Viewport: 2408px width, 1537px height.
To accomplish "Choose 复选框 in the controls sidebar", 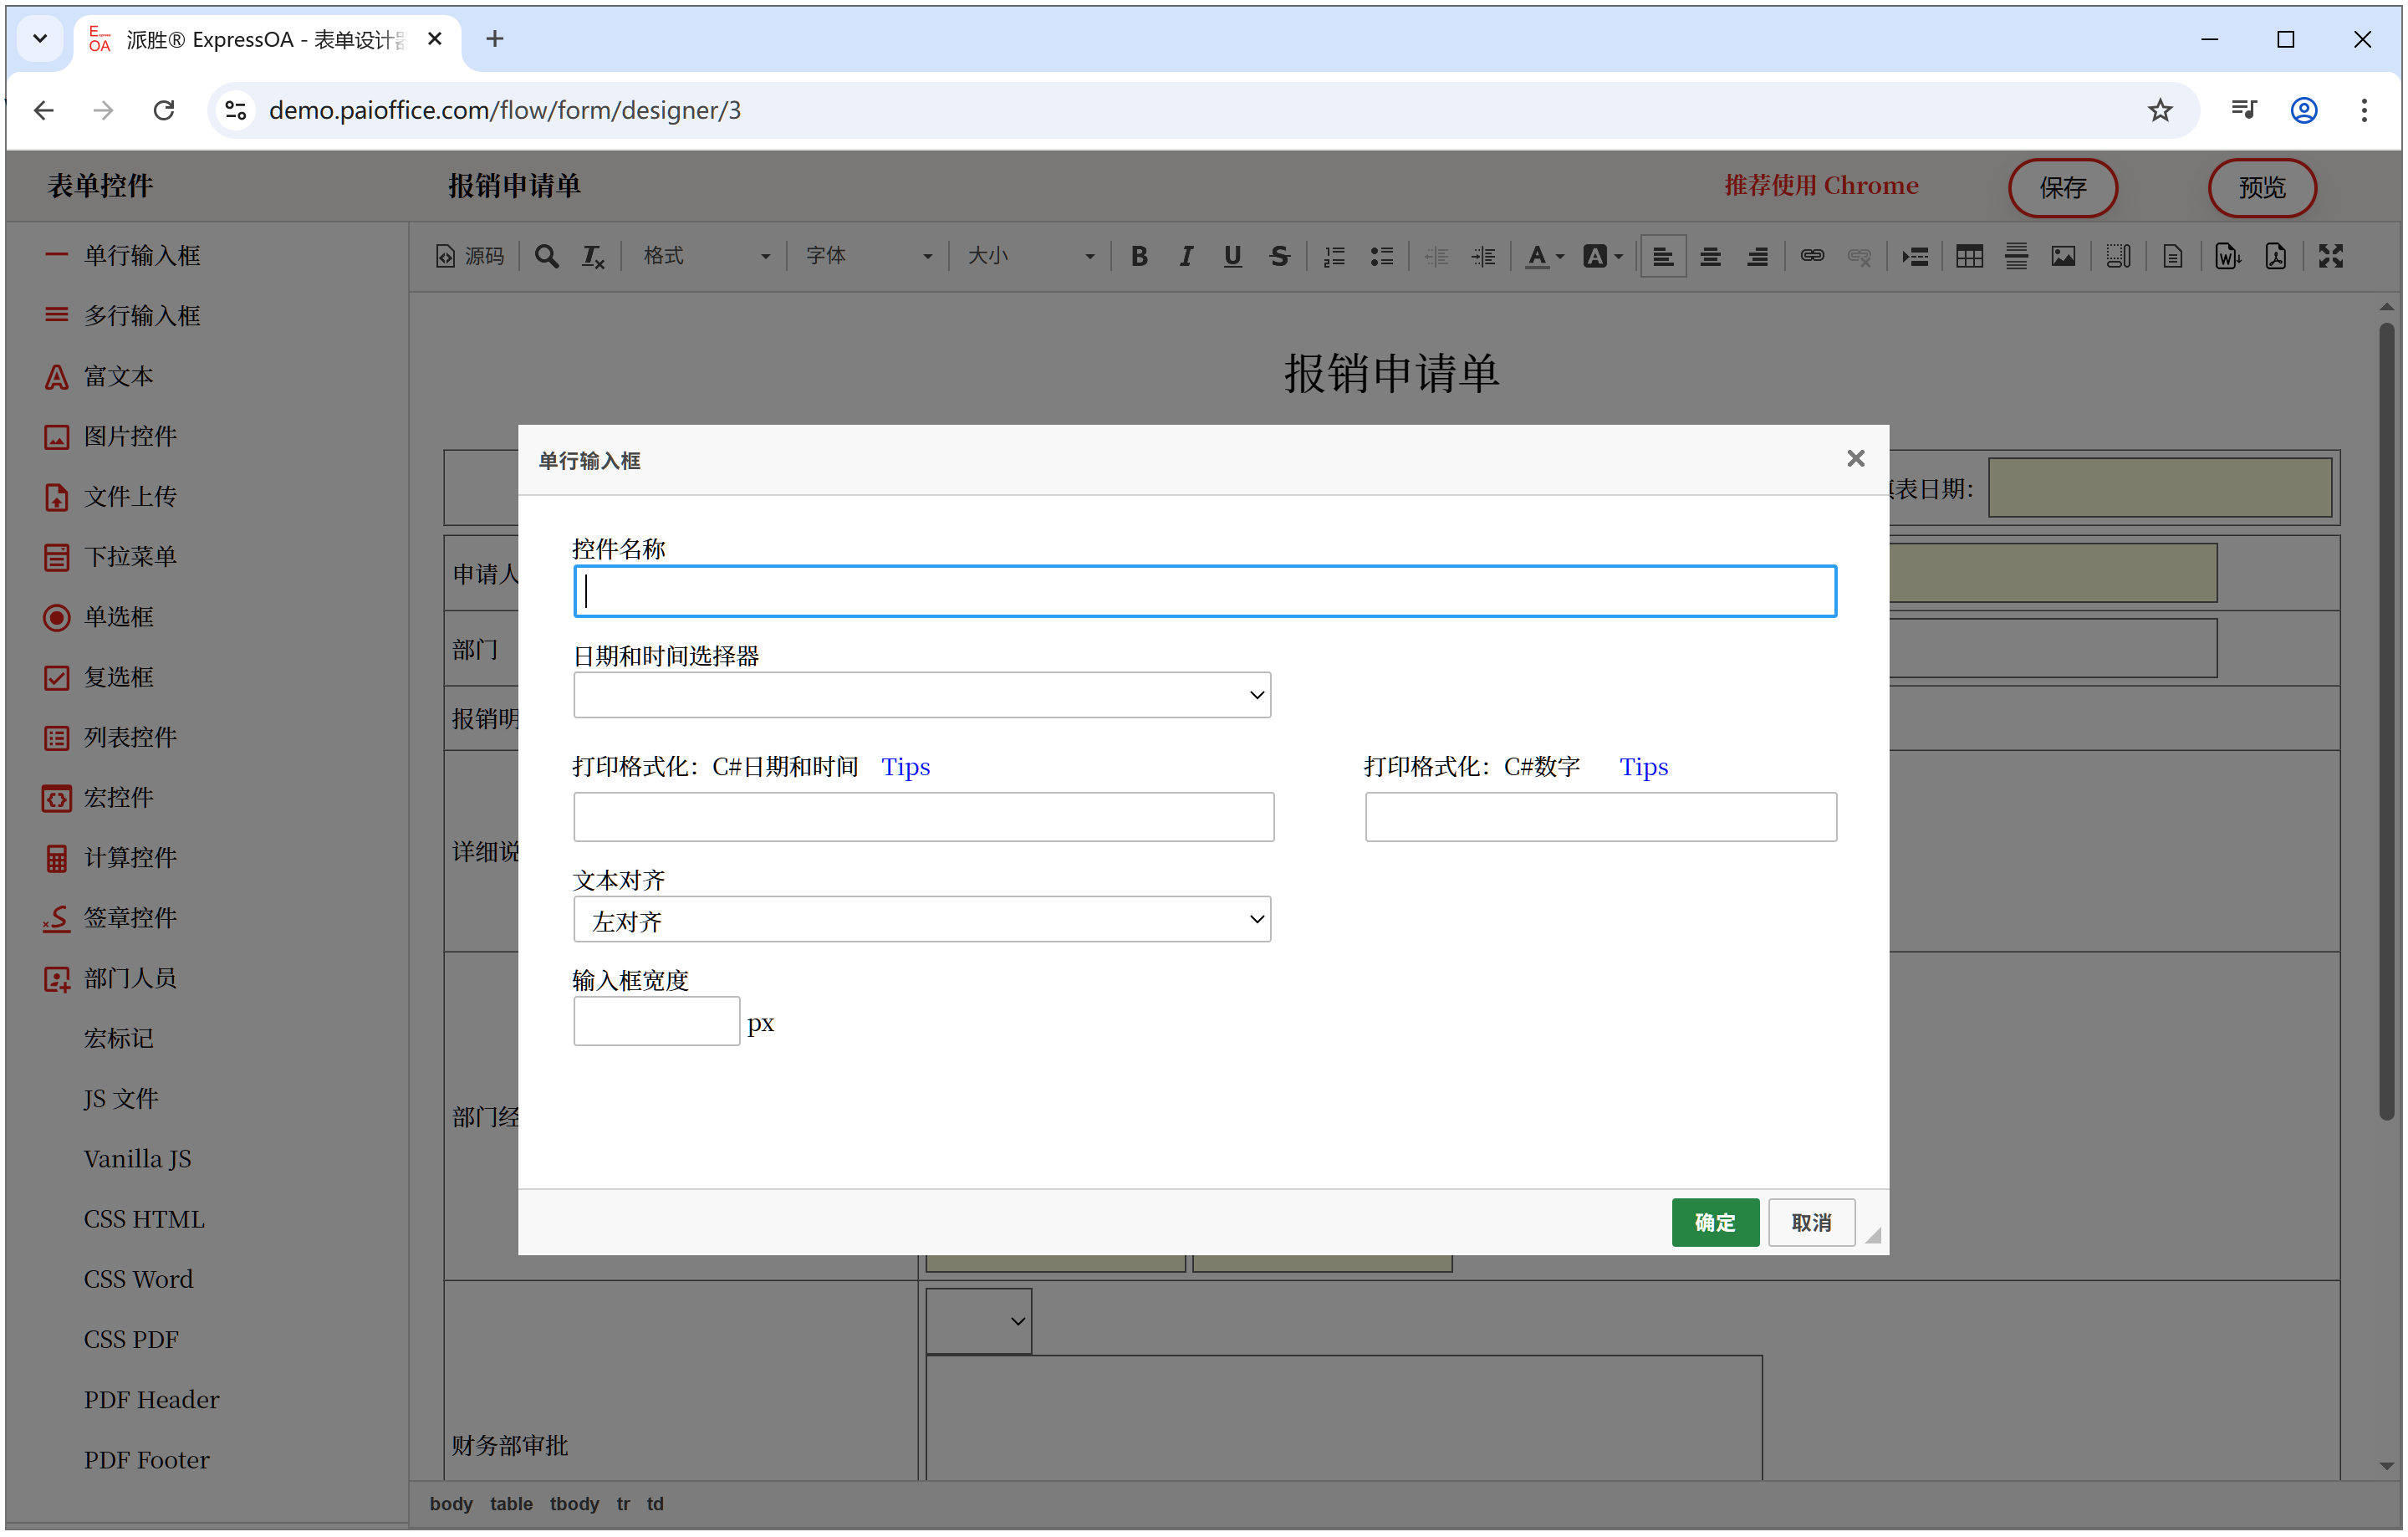I will point(118,677).
